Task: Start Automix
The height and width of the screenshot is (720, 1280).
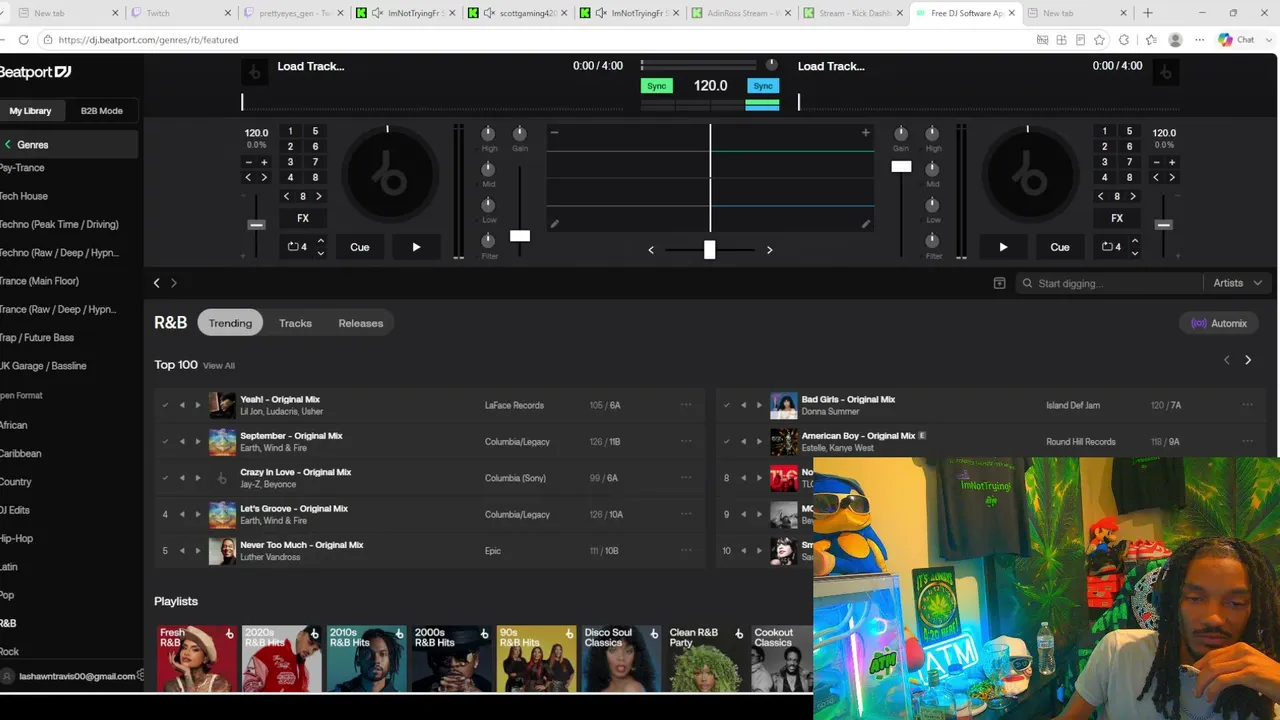Action: 1219,323
